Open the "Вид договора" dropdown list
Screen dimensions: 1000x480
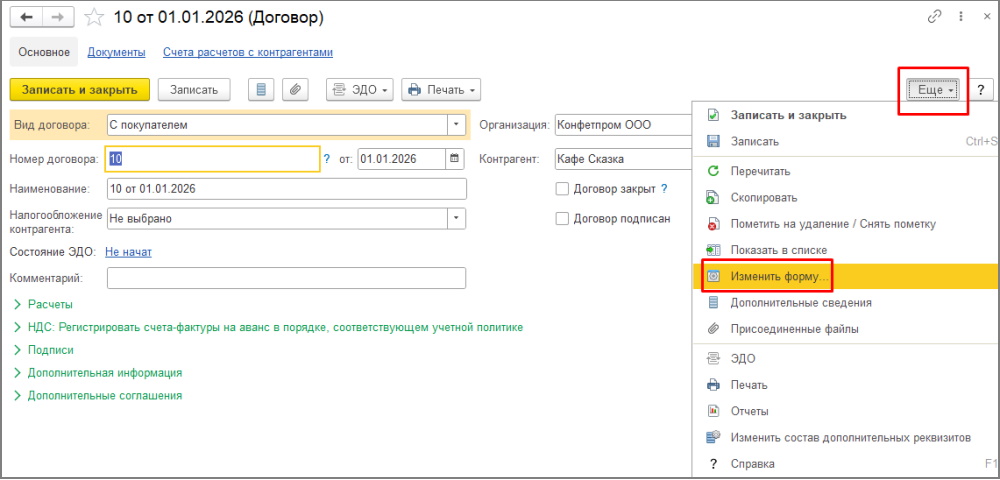tap(456, 125)
